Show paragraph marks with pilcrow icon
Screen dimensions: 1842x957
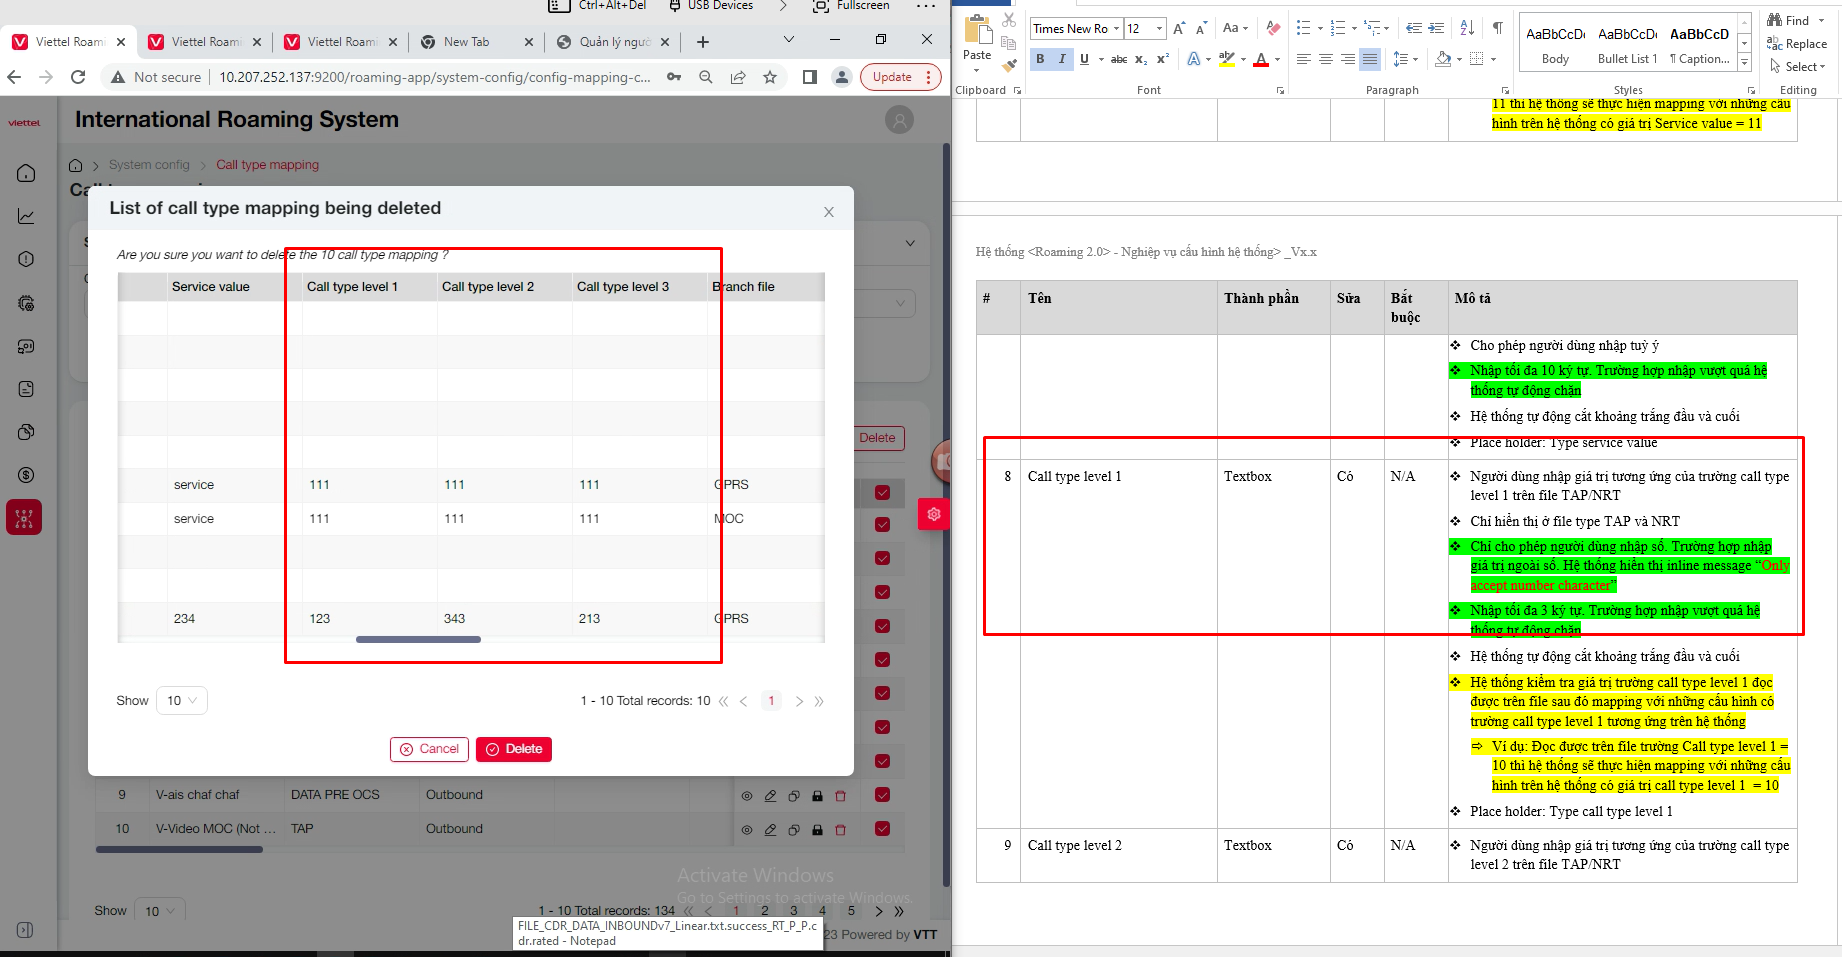coord(1497,28)
